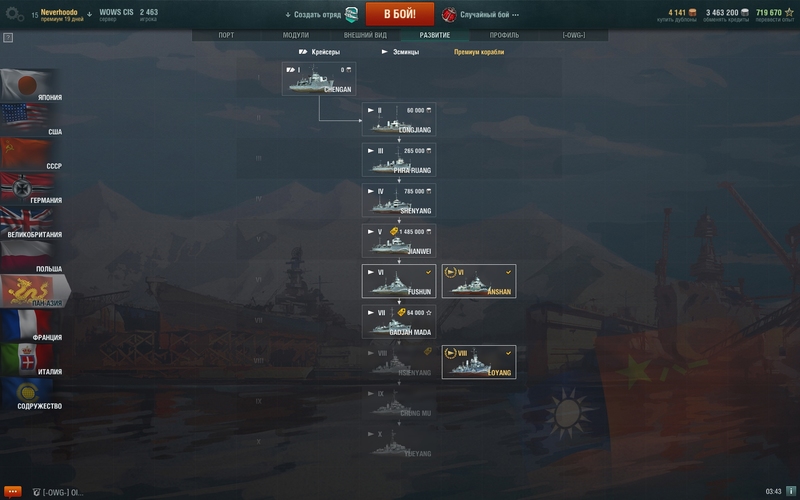Select the Anshan premium ship tile

[x=479, y=281]
